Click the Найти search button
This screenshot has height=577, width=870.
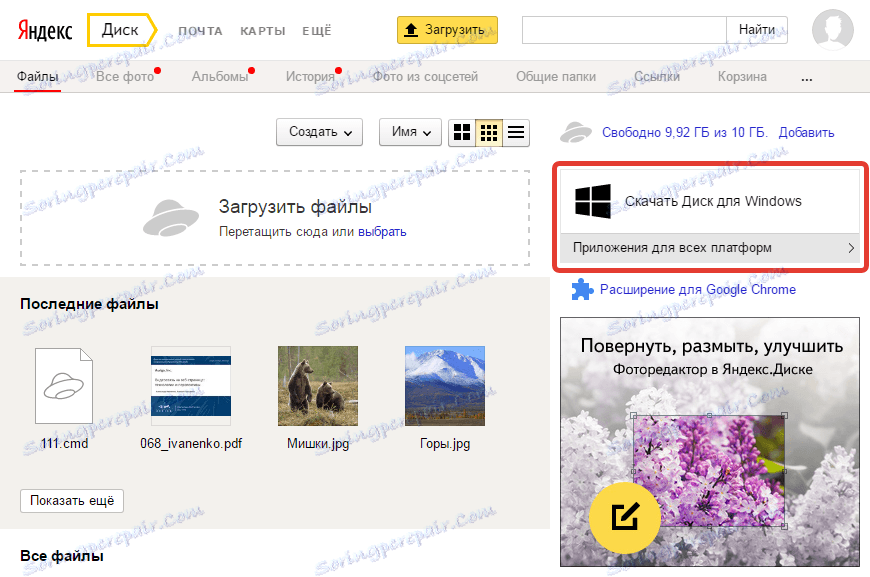point(757,30)
